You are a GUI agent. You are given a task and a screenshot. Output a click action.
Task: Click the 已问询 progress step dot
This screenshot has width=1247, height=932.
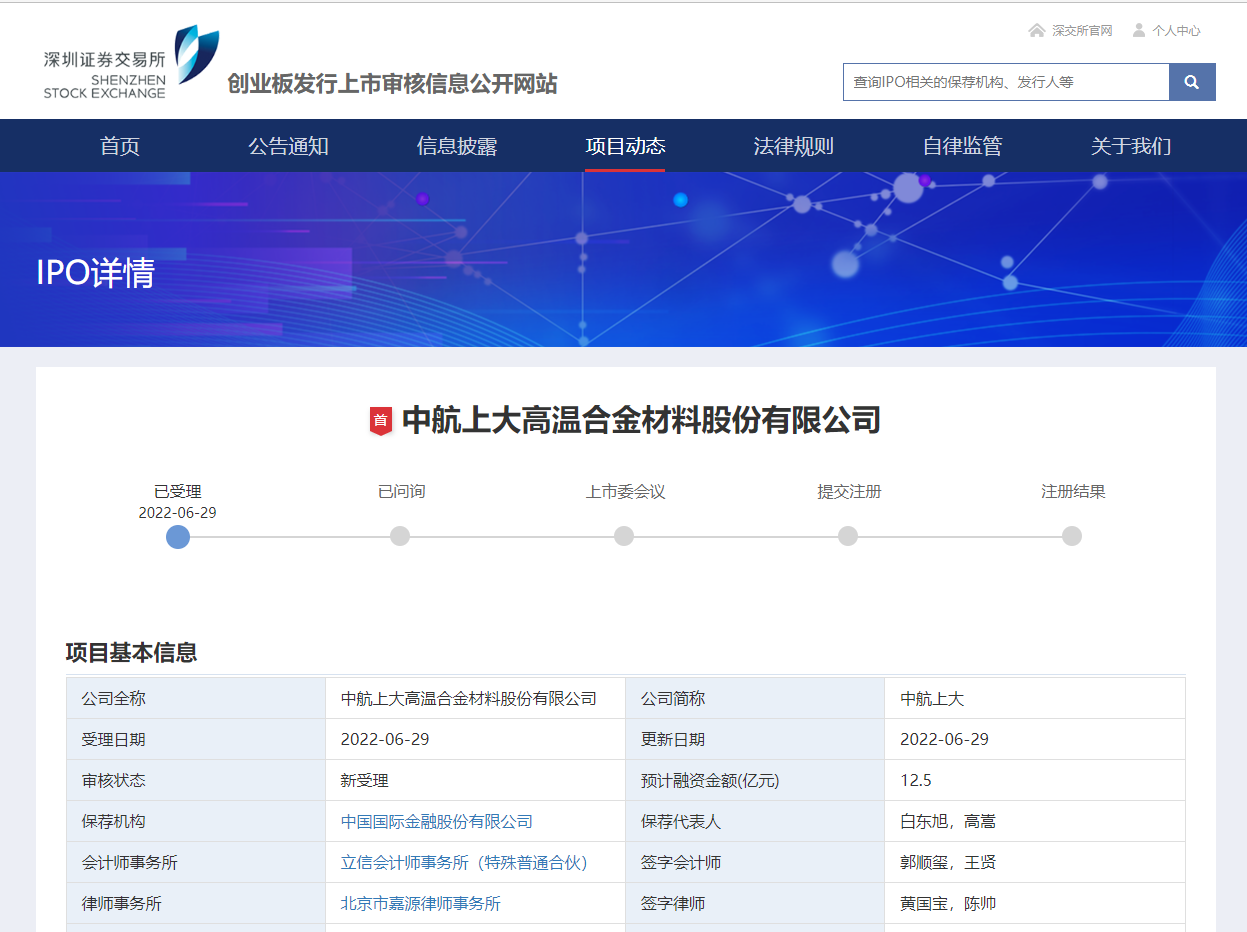pyautogui.click(x=400, y=536)
